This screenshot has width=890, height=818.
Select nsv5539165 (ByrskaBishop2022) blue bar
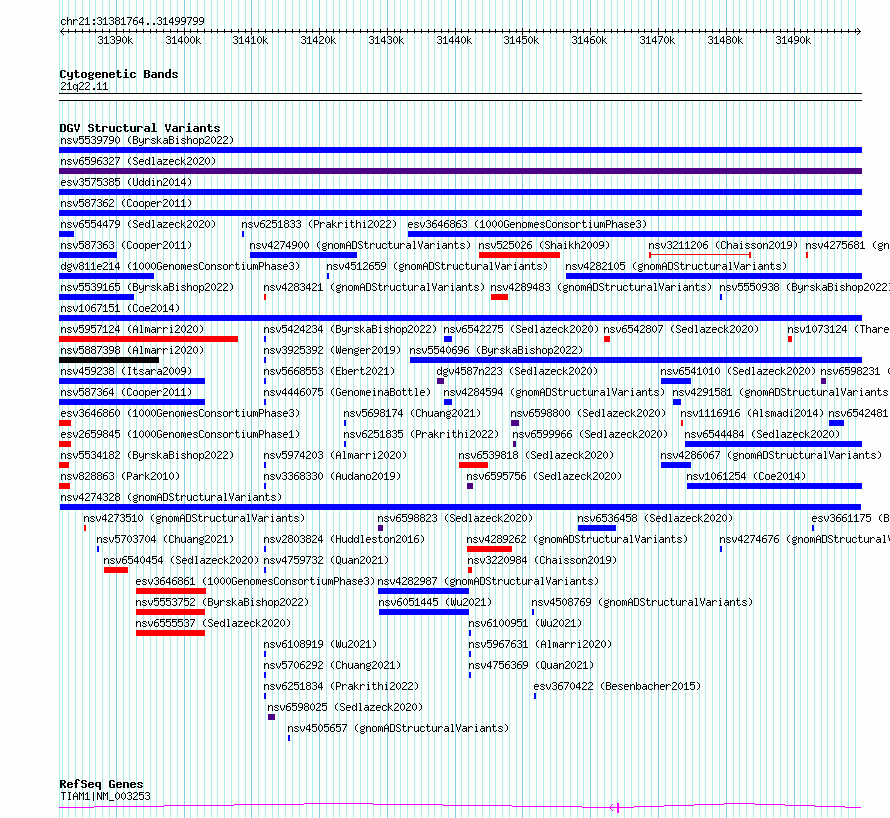coord(96,297)
